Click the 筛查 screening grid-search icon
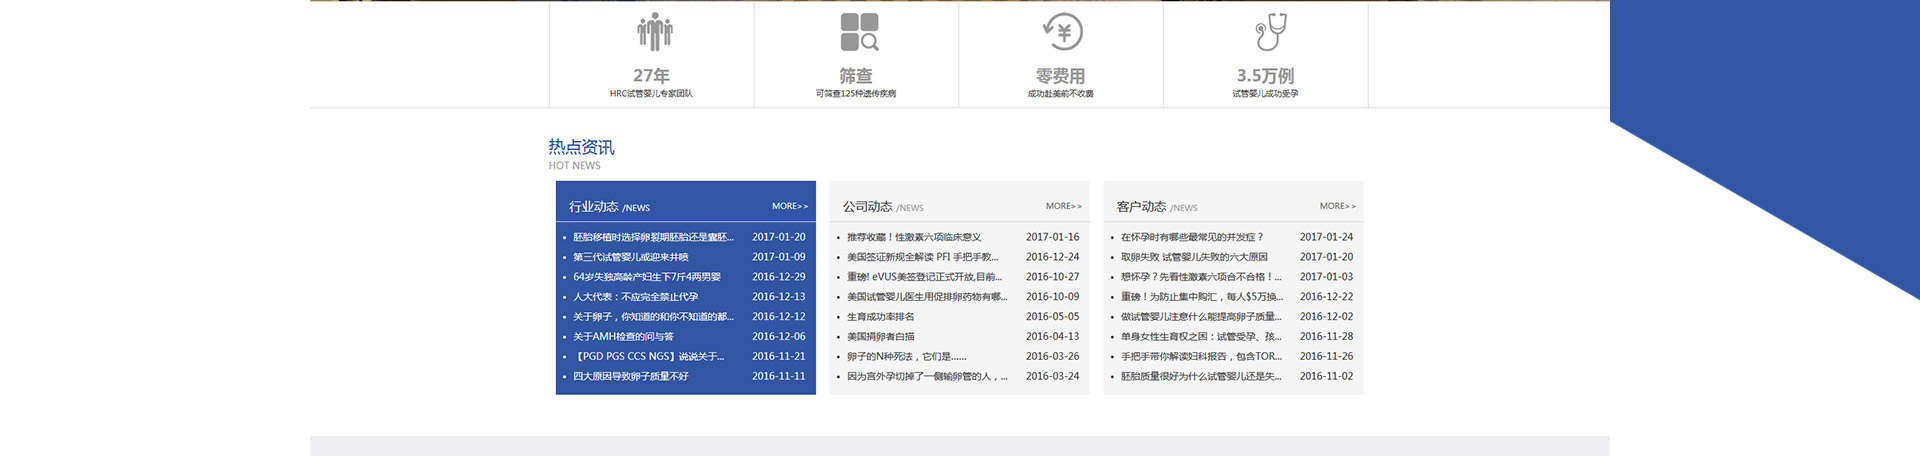1920x456 pixels. [x=859, y=32]
